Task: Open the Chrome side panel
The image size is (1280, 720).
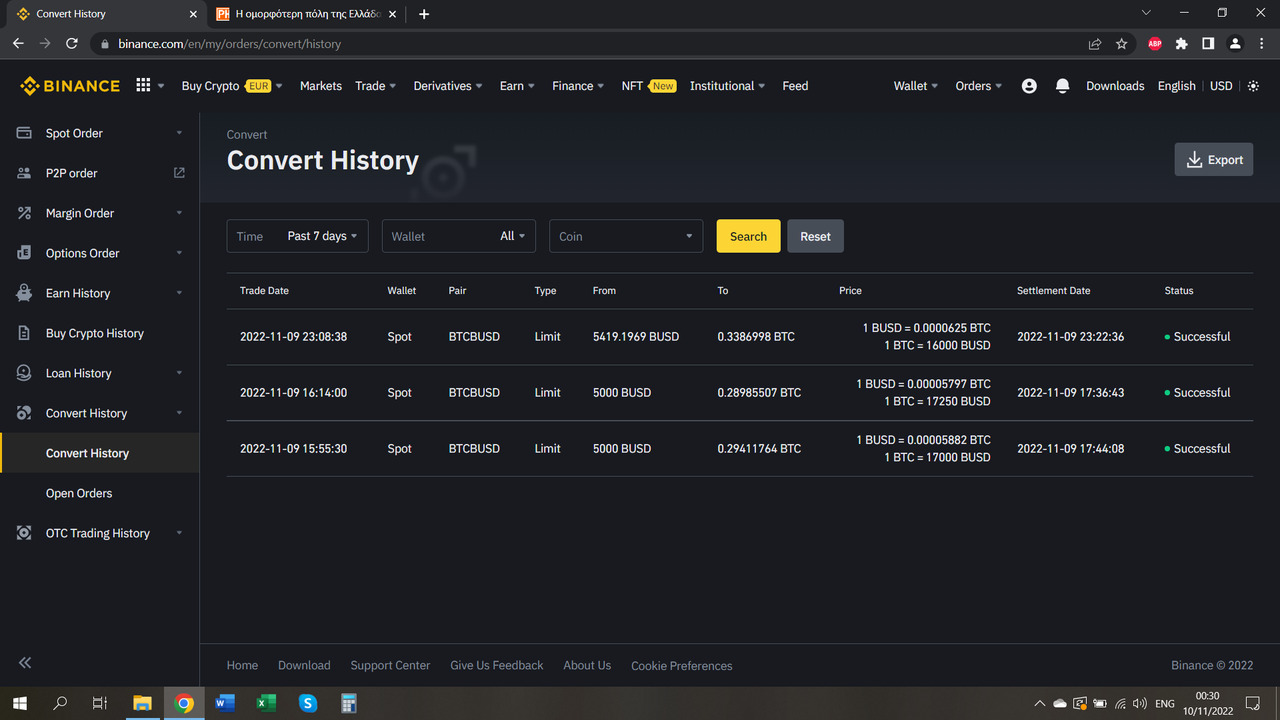Action: click(1208, 44)
